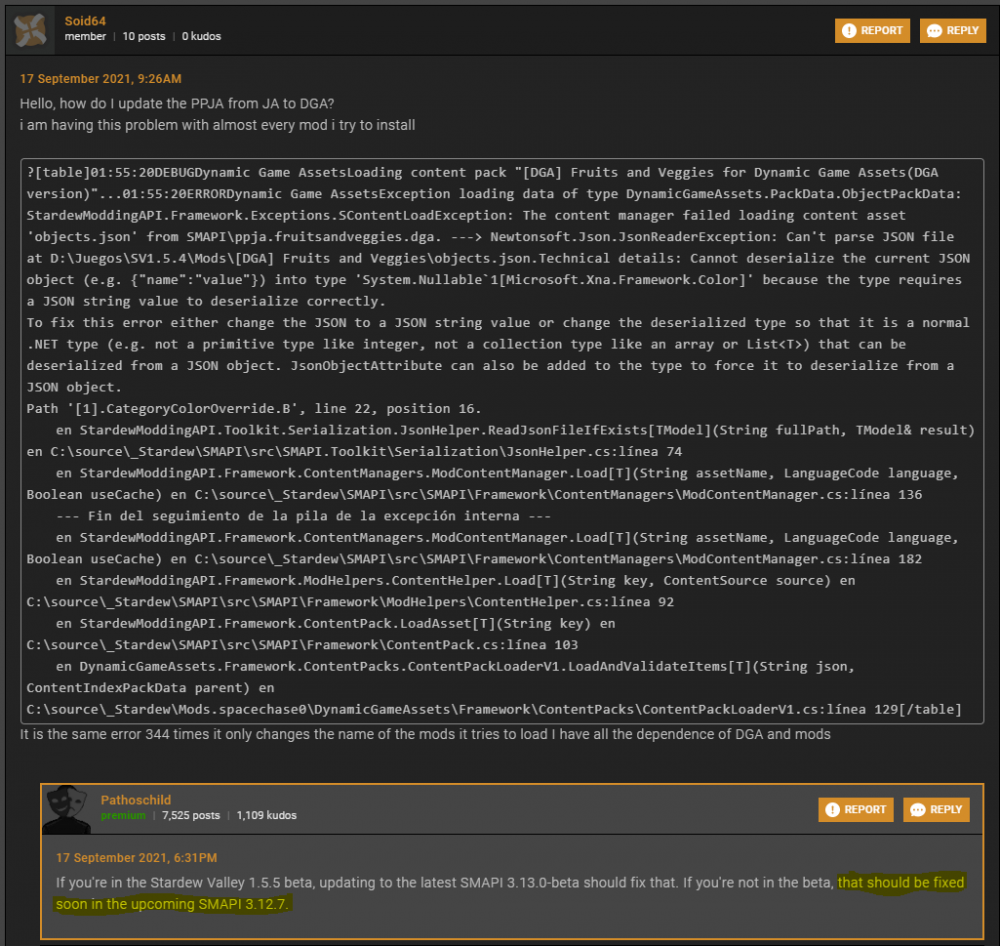Click Soid64's member rank label
This screenshot has width=1000, height=946.
(x=85, y=37)
